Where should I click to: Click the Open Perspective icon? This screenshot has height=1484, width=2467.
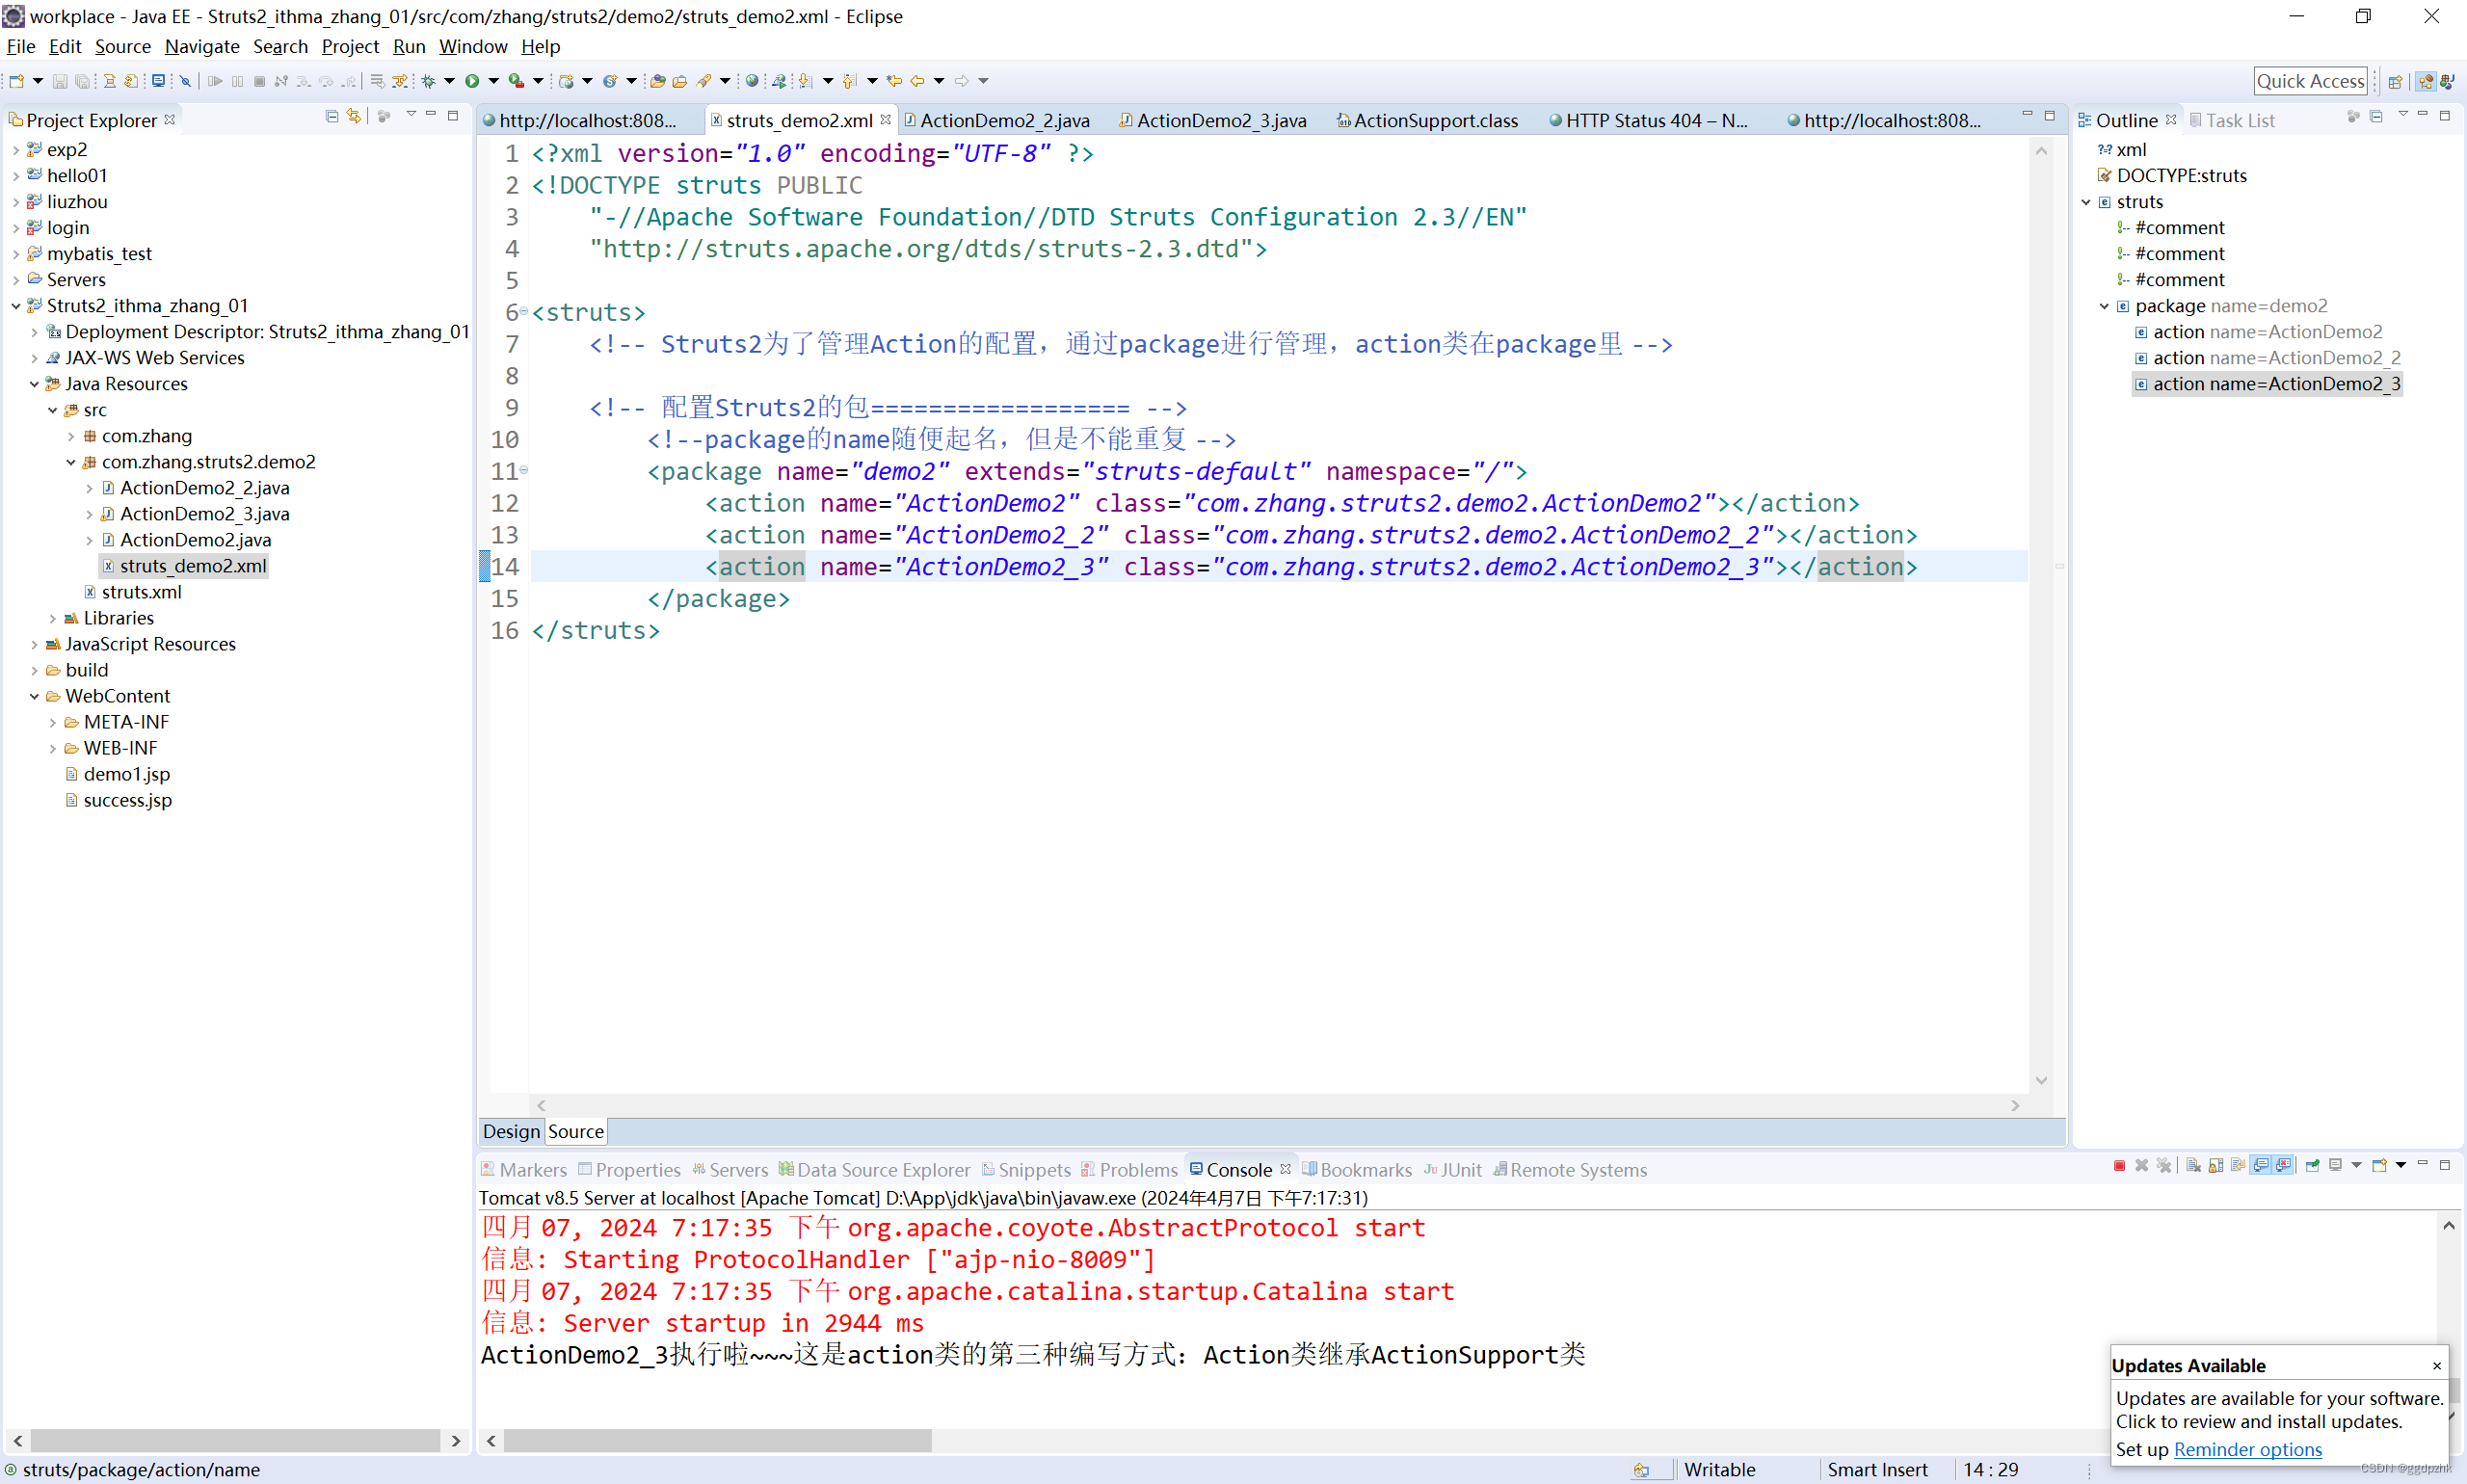(x=2395, y=82)
